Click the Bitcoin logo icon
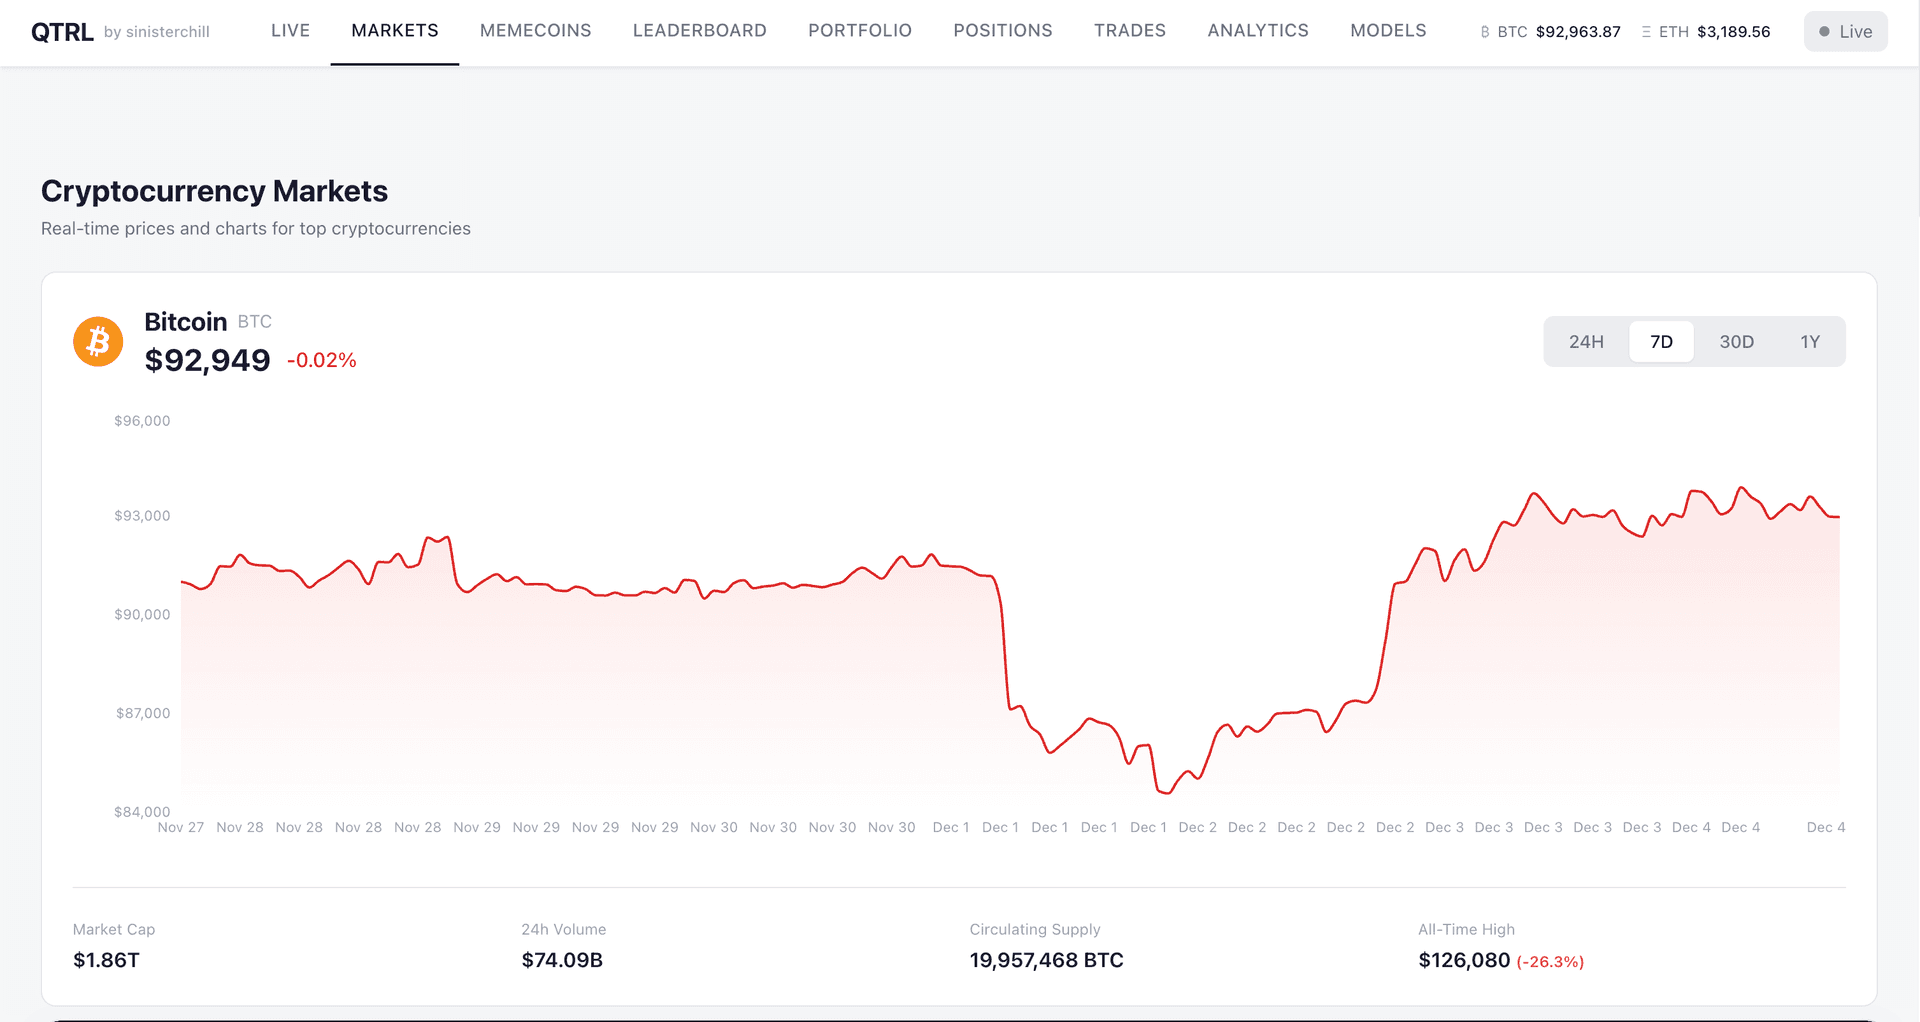This screenshot has height=1022, width=1920. (x=97, y=341)
